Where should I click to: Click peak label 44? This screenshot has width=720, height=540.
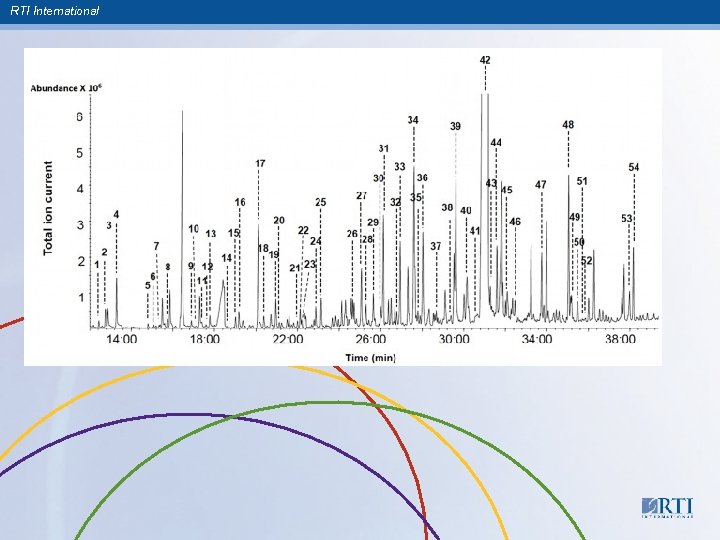pyautogui.click(x=496, y=142)
